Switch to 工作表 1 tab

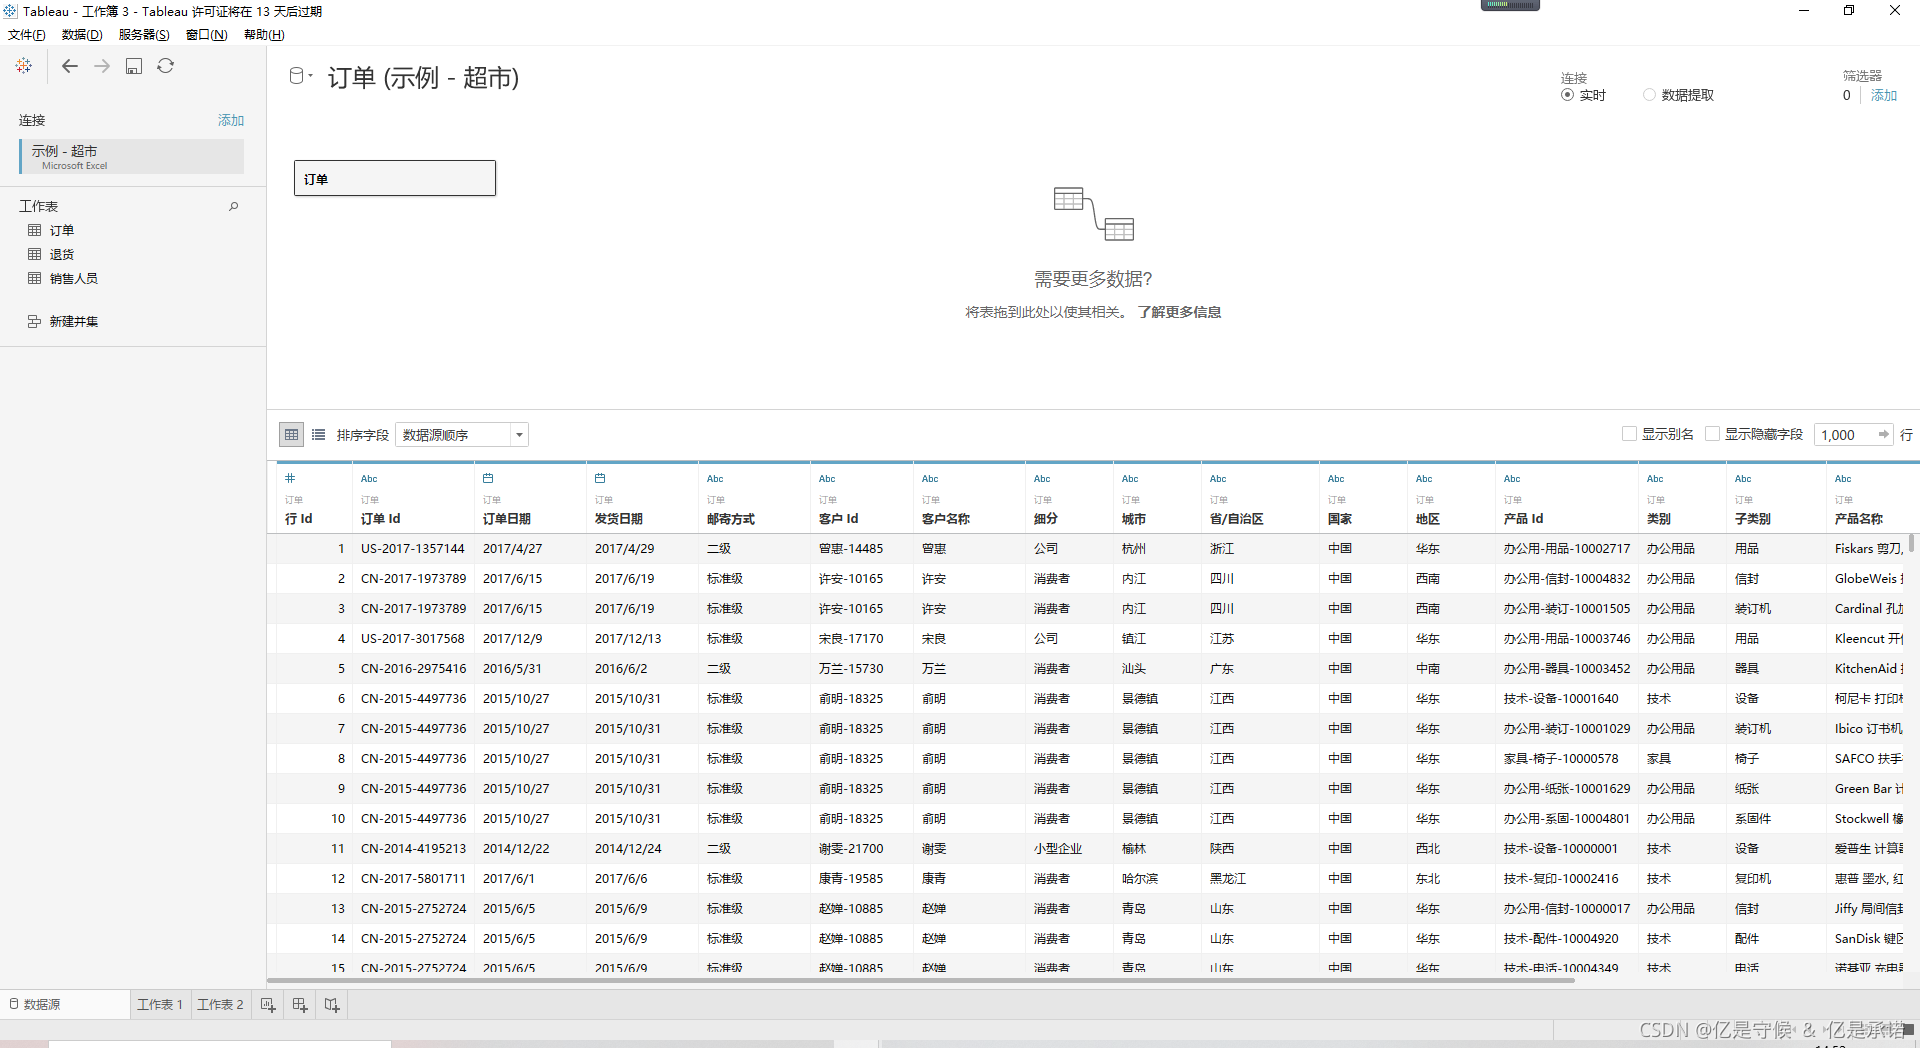(x=160, y=1004)
